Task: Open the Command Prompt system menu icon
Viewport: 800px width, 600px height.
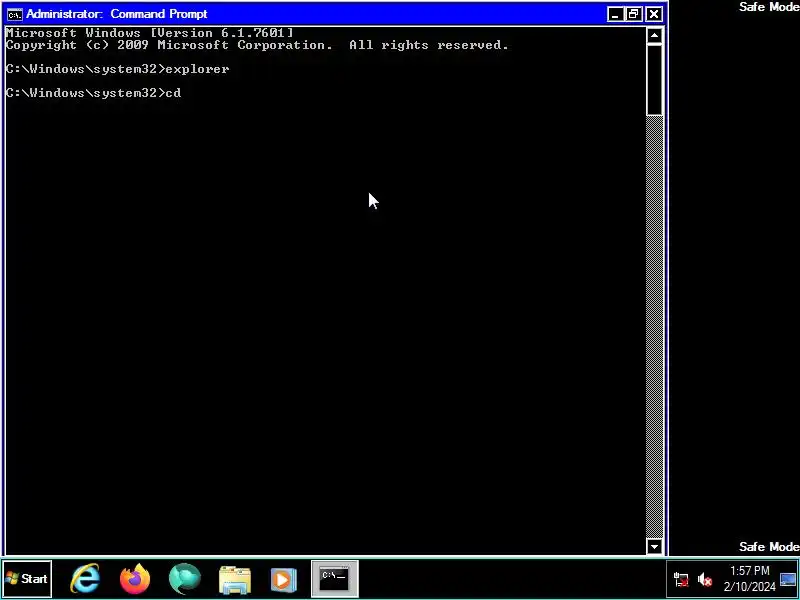Action: coord(14,14)
